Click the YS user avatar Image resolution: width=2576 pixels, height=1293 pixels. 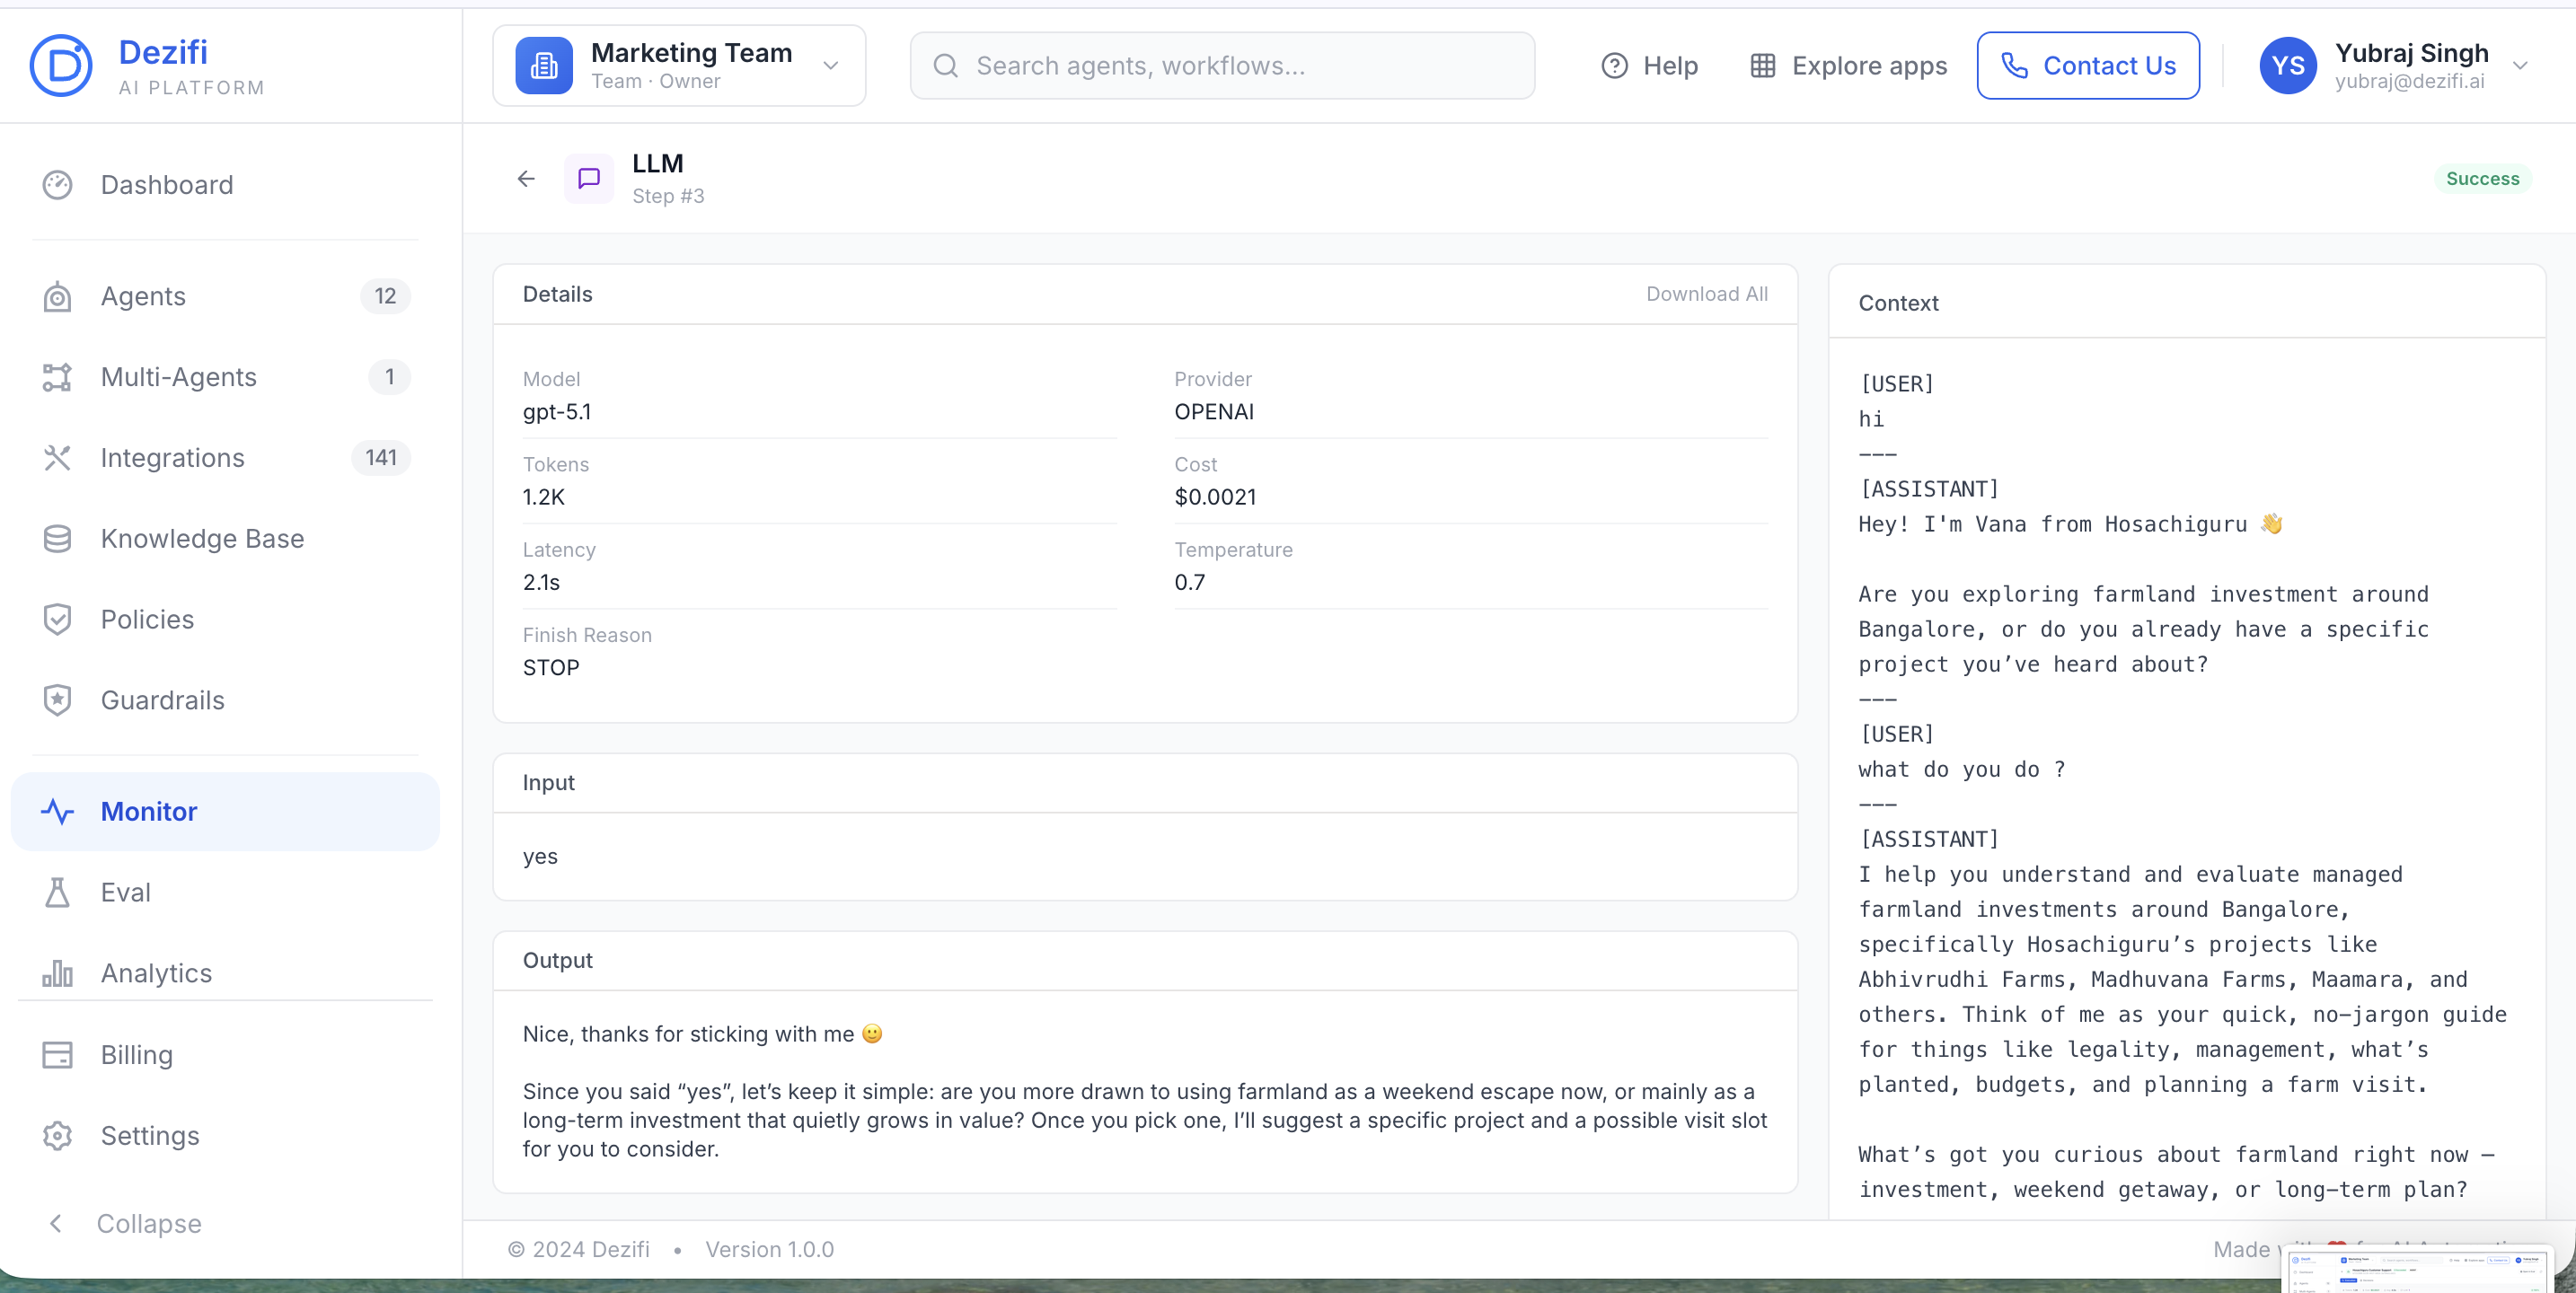click(2287, 66)
